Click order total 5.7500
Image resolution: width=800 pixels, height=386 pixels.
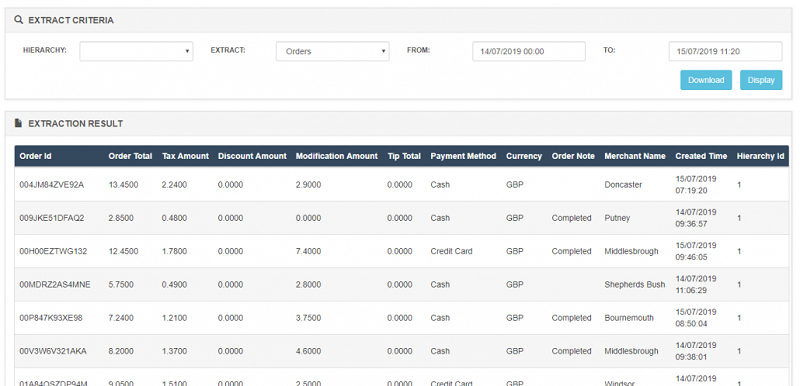(x=121, y=285)
